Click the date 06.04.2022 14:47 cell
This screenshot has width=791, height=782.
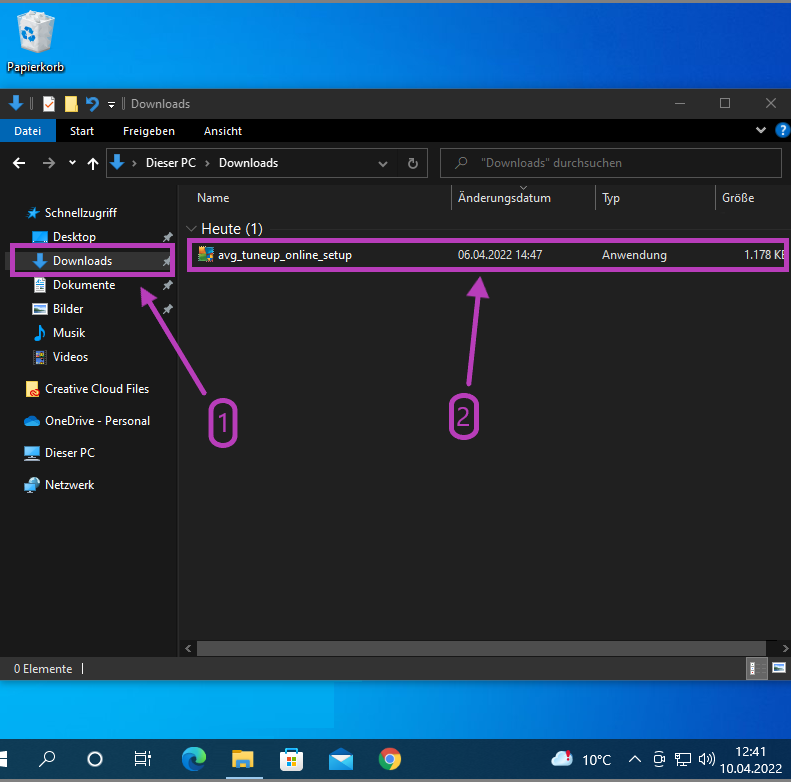[x=500, y=255]
